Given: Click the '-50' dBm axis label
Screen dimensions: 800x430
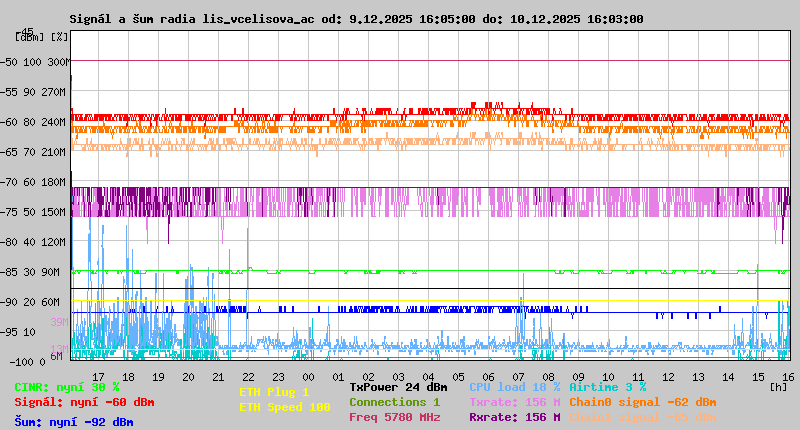Looking at the screenshot, I should (9, 62).
